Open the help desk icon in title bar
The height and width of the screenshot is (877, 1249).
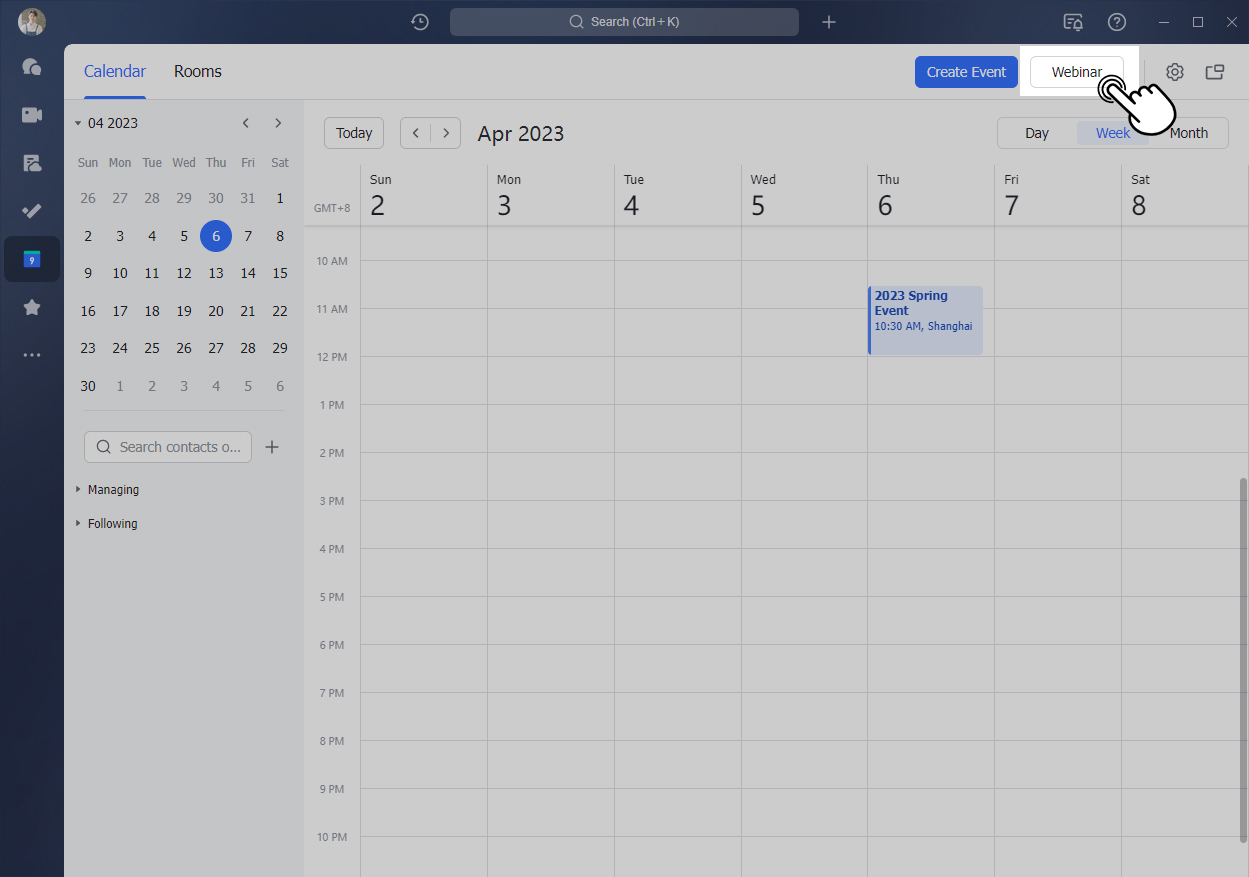tap(1073, 22)
